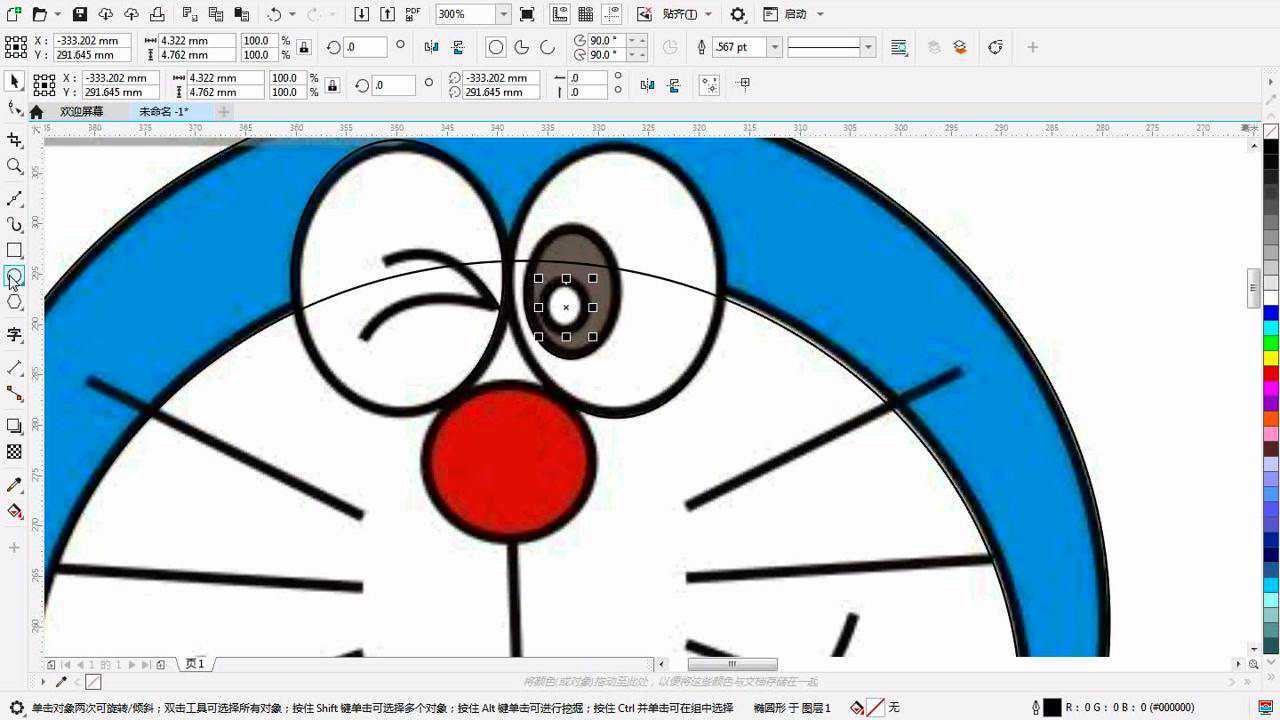Viewport: 1280px width, 720px height.
Task: Select the Transparency checkerboard tool
Action: (14, 452)
